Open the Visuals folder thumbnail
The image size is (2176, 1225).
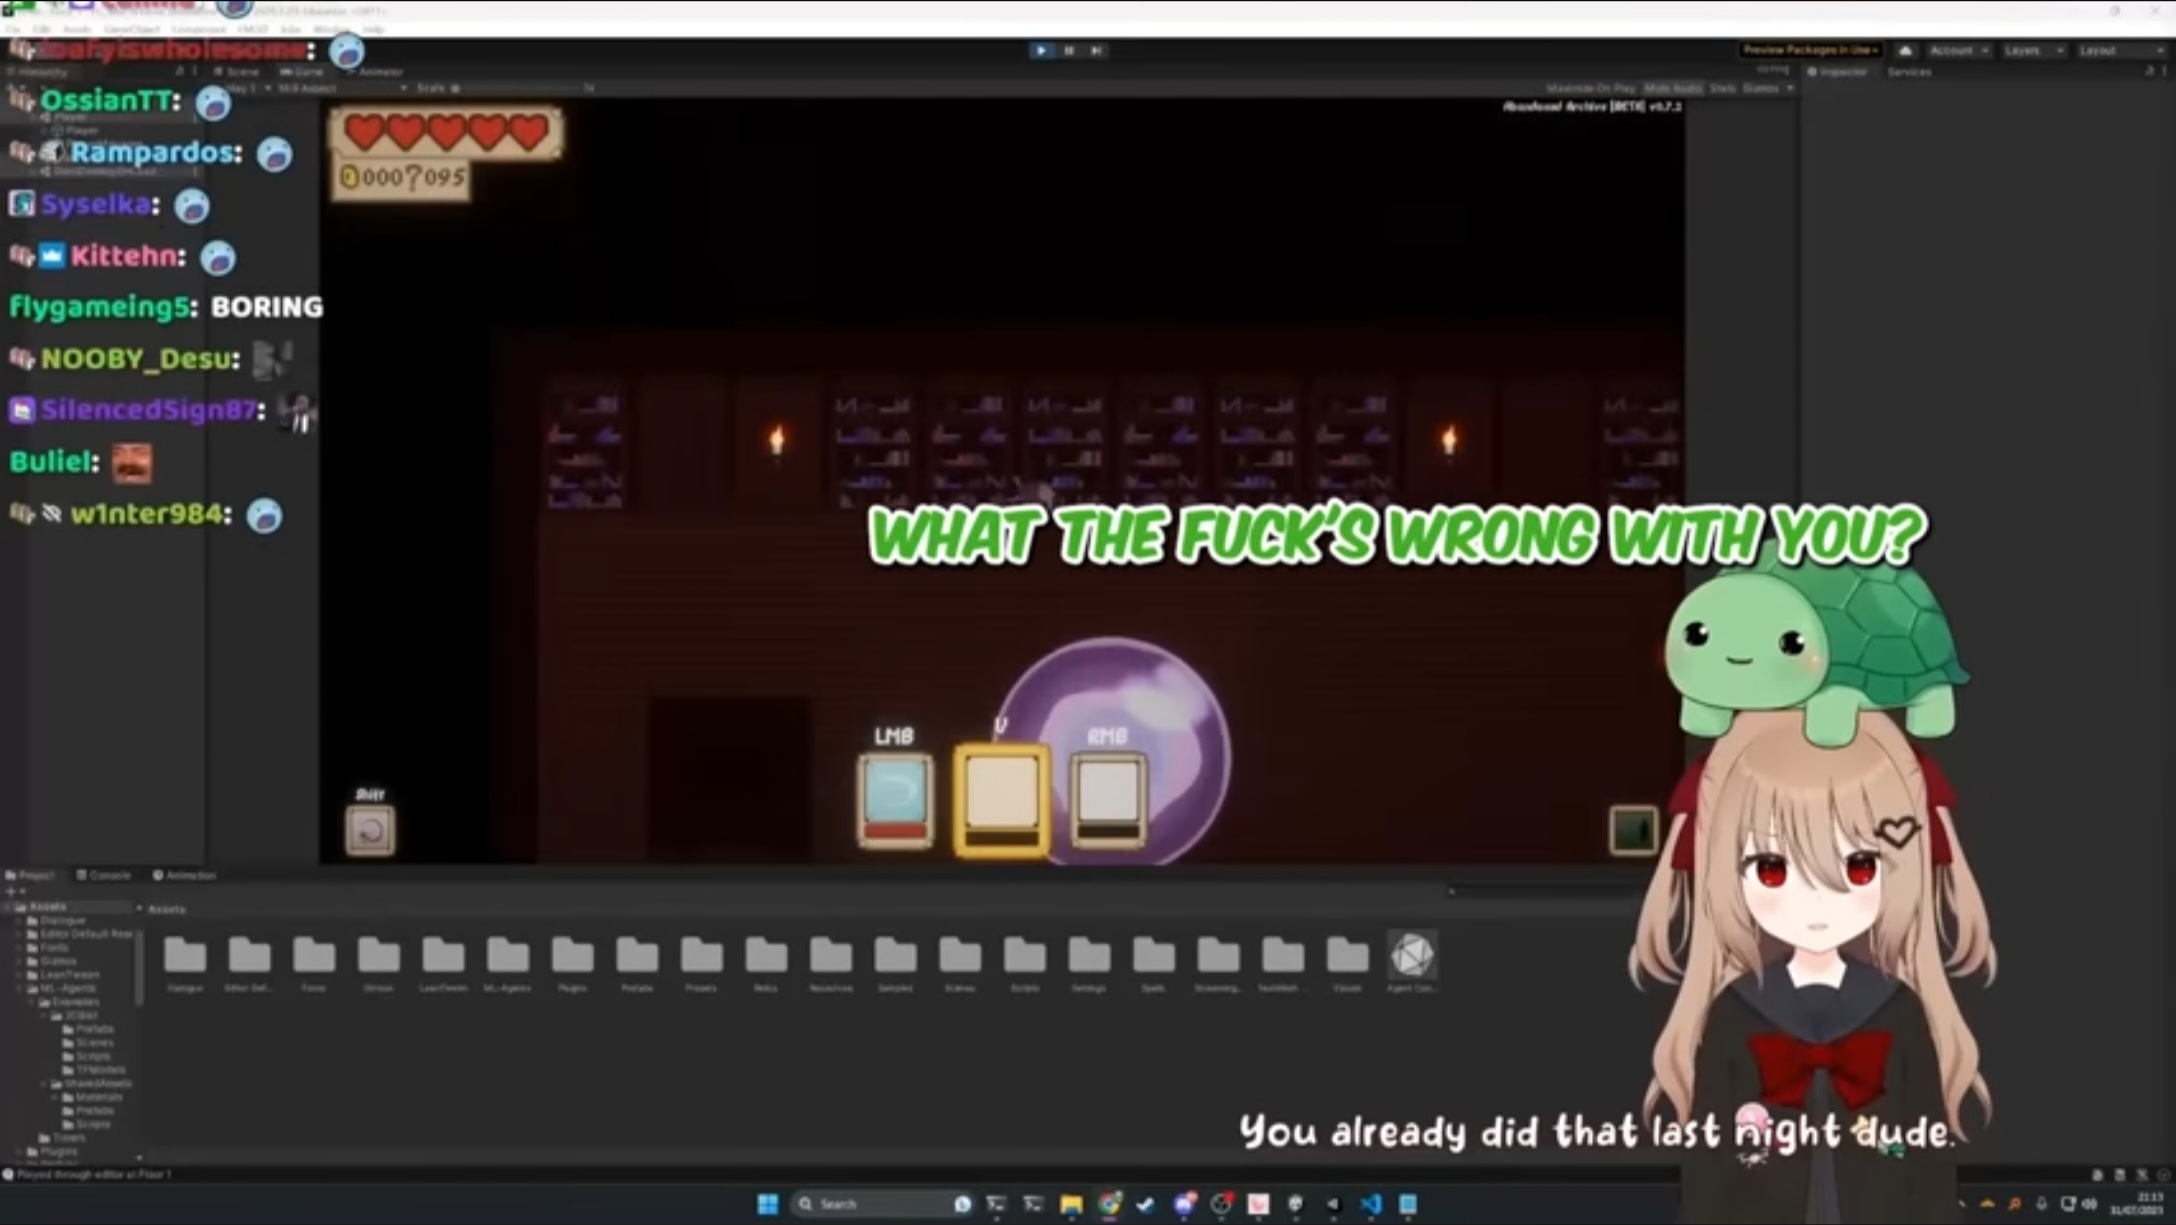[x=1347, y=955]
